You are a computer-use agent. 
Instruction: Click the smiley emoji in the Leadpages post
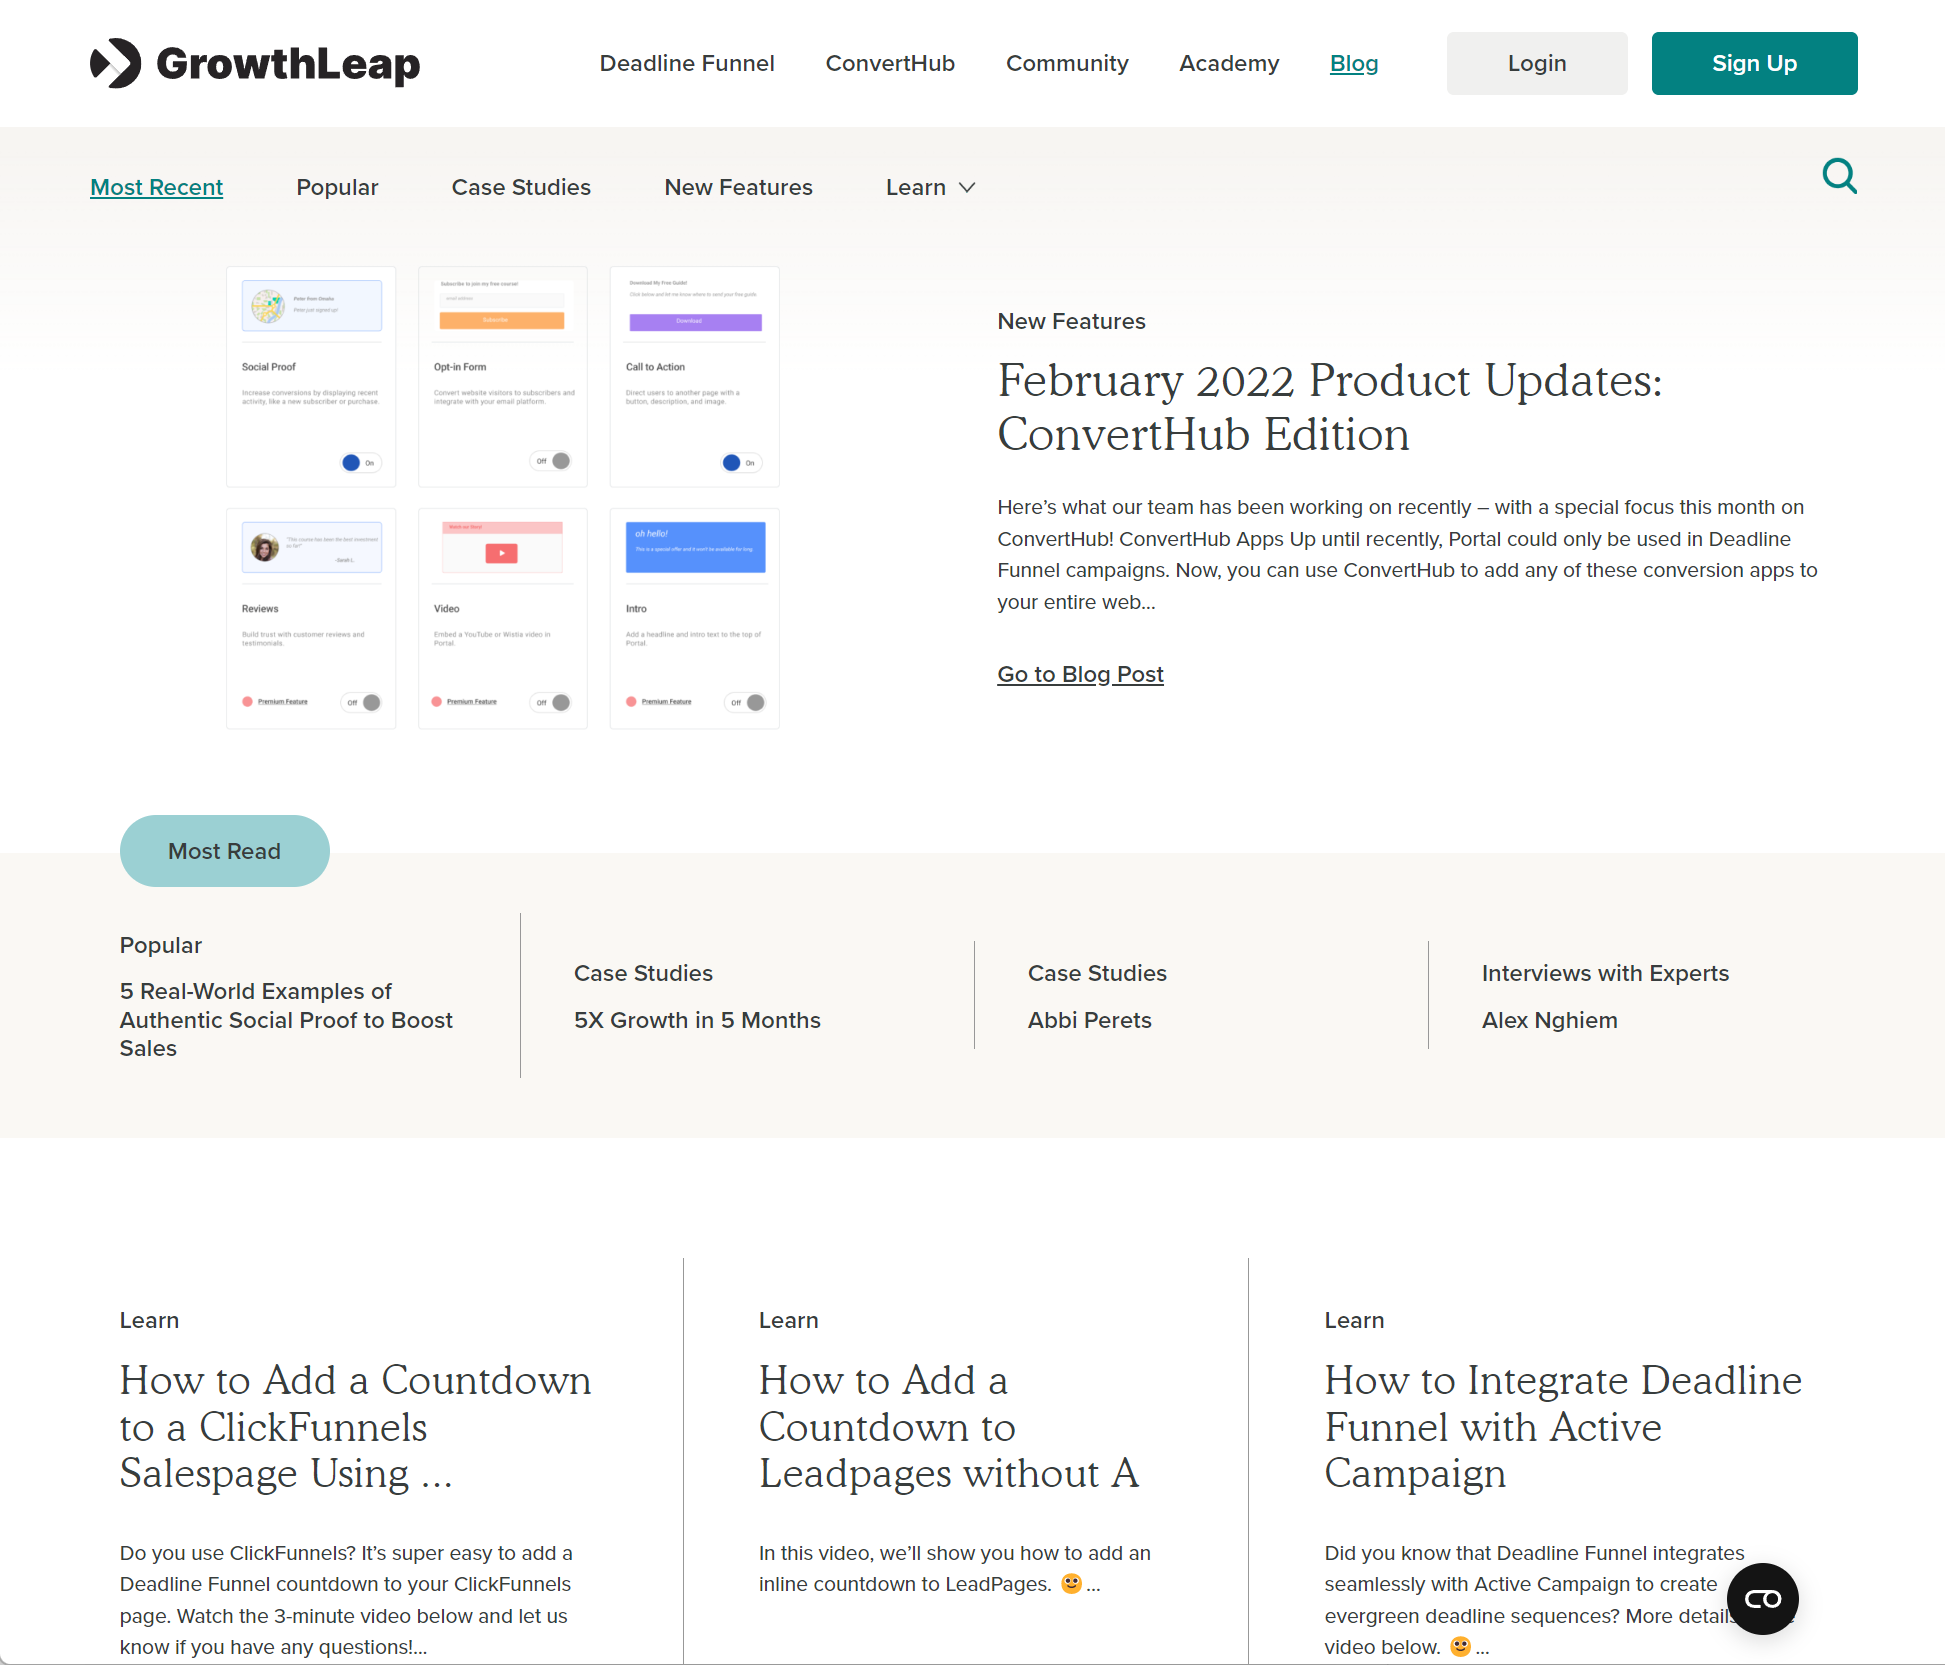pyautogui.click(x=1070, y=1583)
